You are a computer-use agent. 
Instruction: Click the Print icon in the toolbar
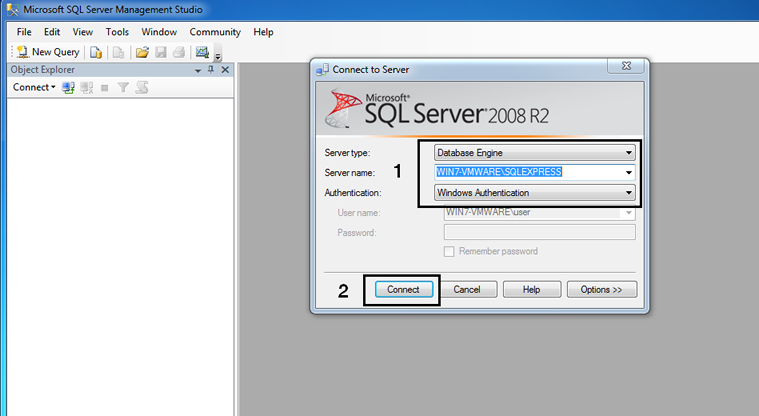pos(179,52)
